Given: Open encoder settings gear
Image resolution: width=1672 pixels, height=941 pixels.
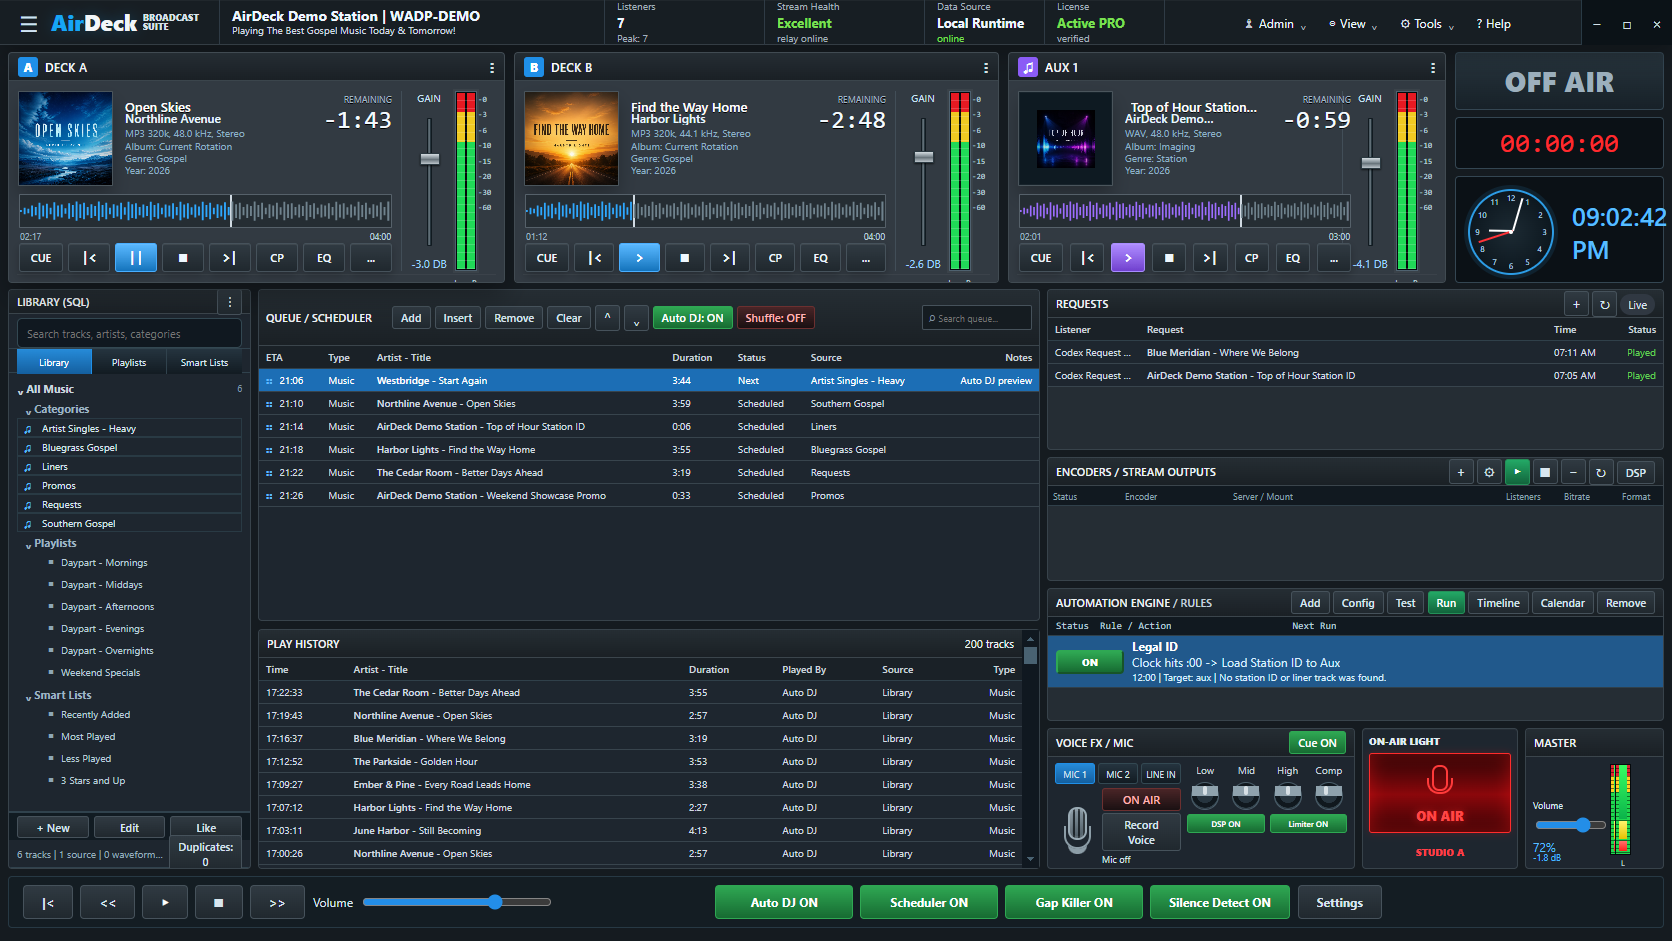Looking at the screenshot, I should tap(1489, 473).
